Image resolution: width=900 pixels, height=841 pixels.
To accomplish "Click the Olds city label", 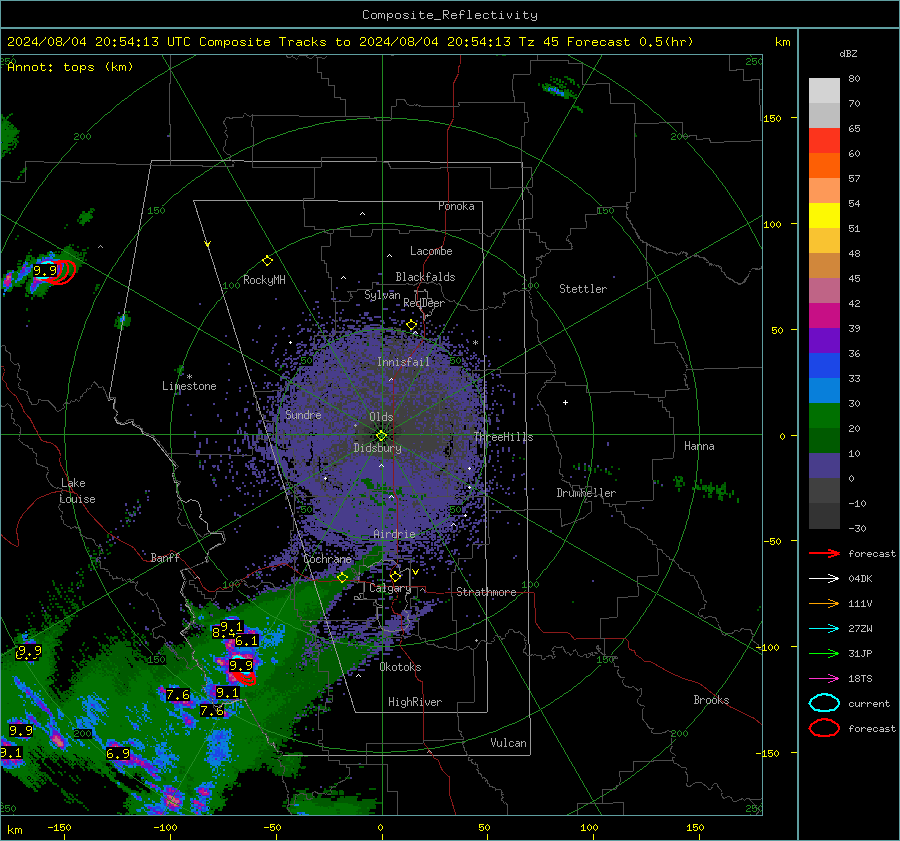I will point(381,417).
